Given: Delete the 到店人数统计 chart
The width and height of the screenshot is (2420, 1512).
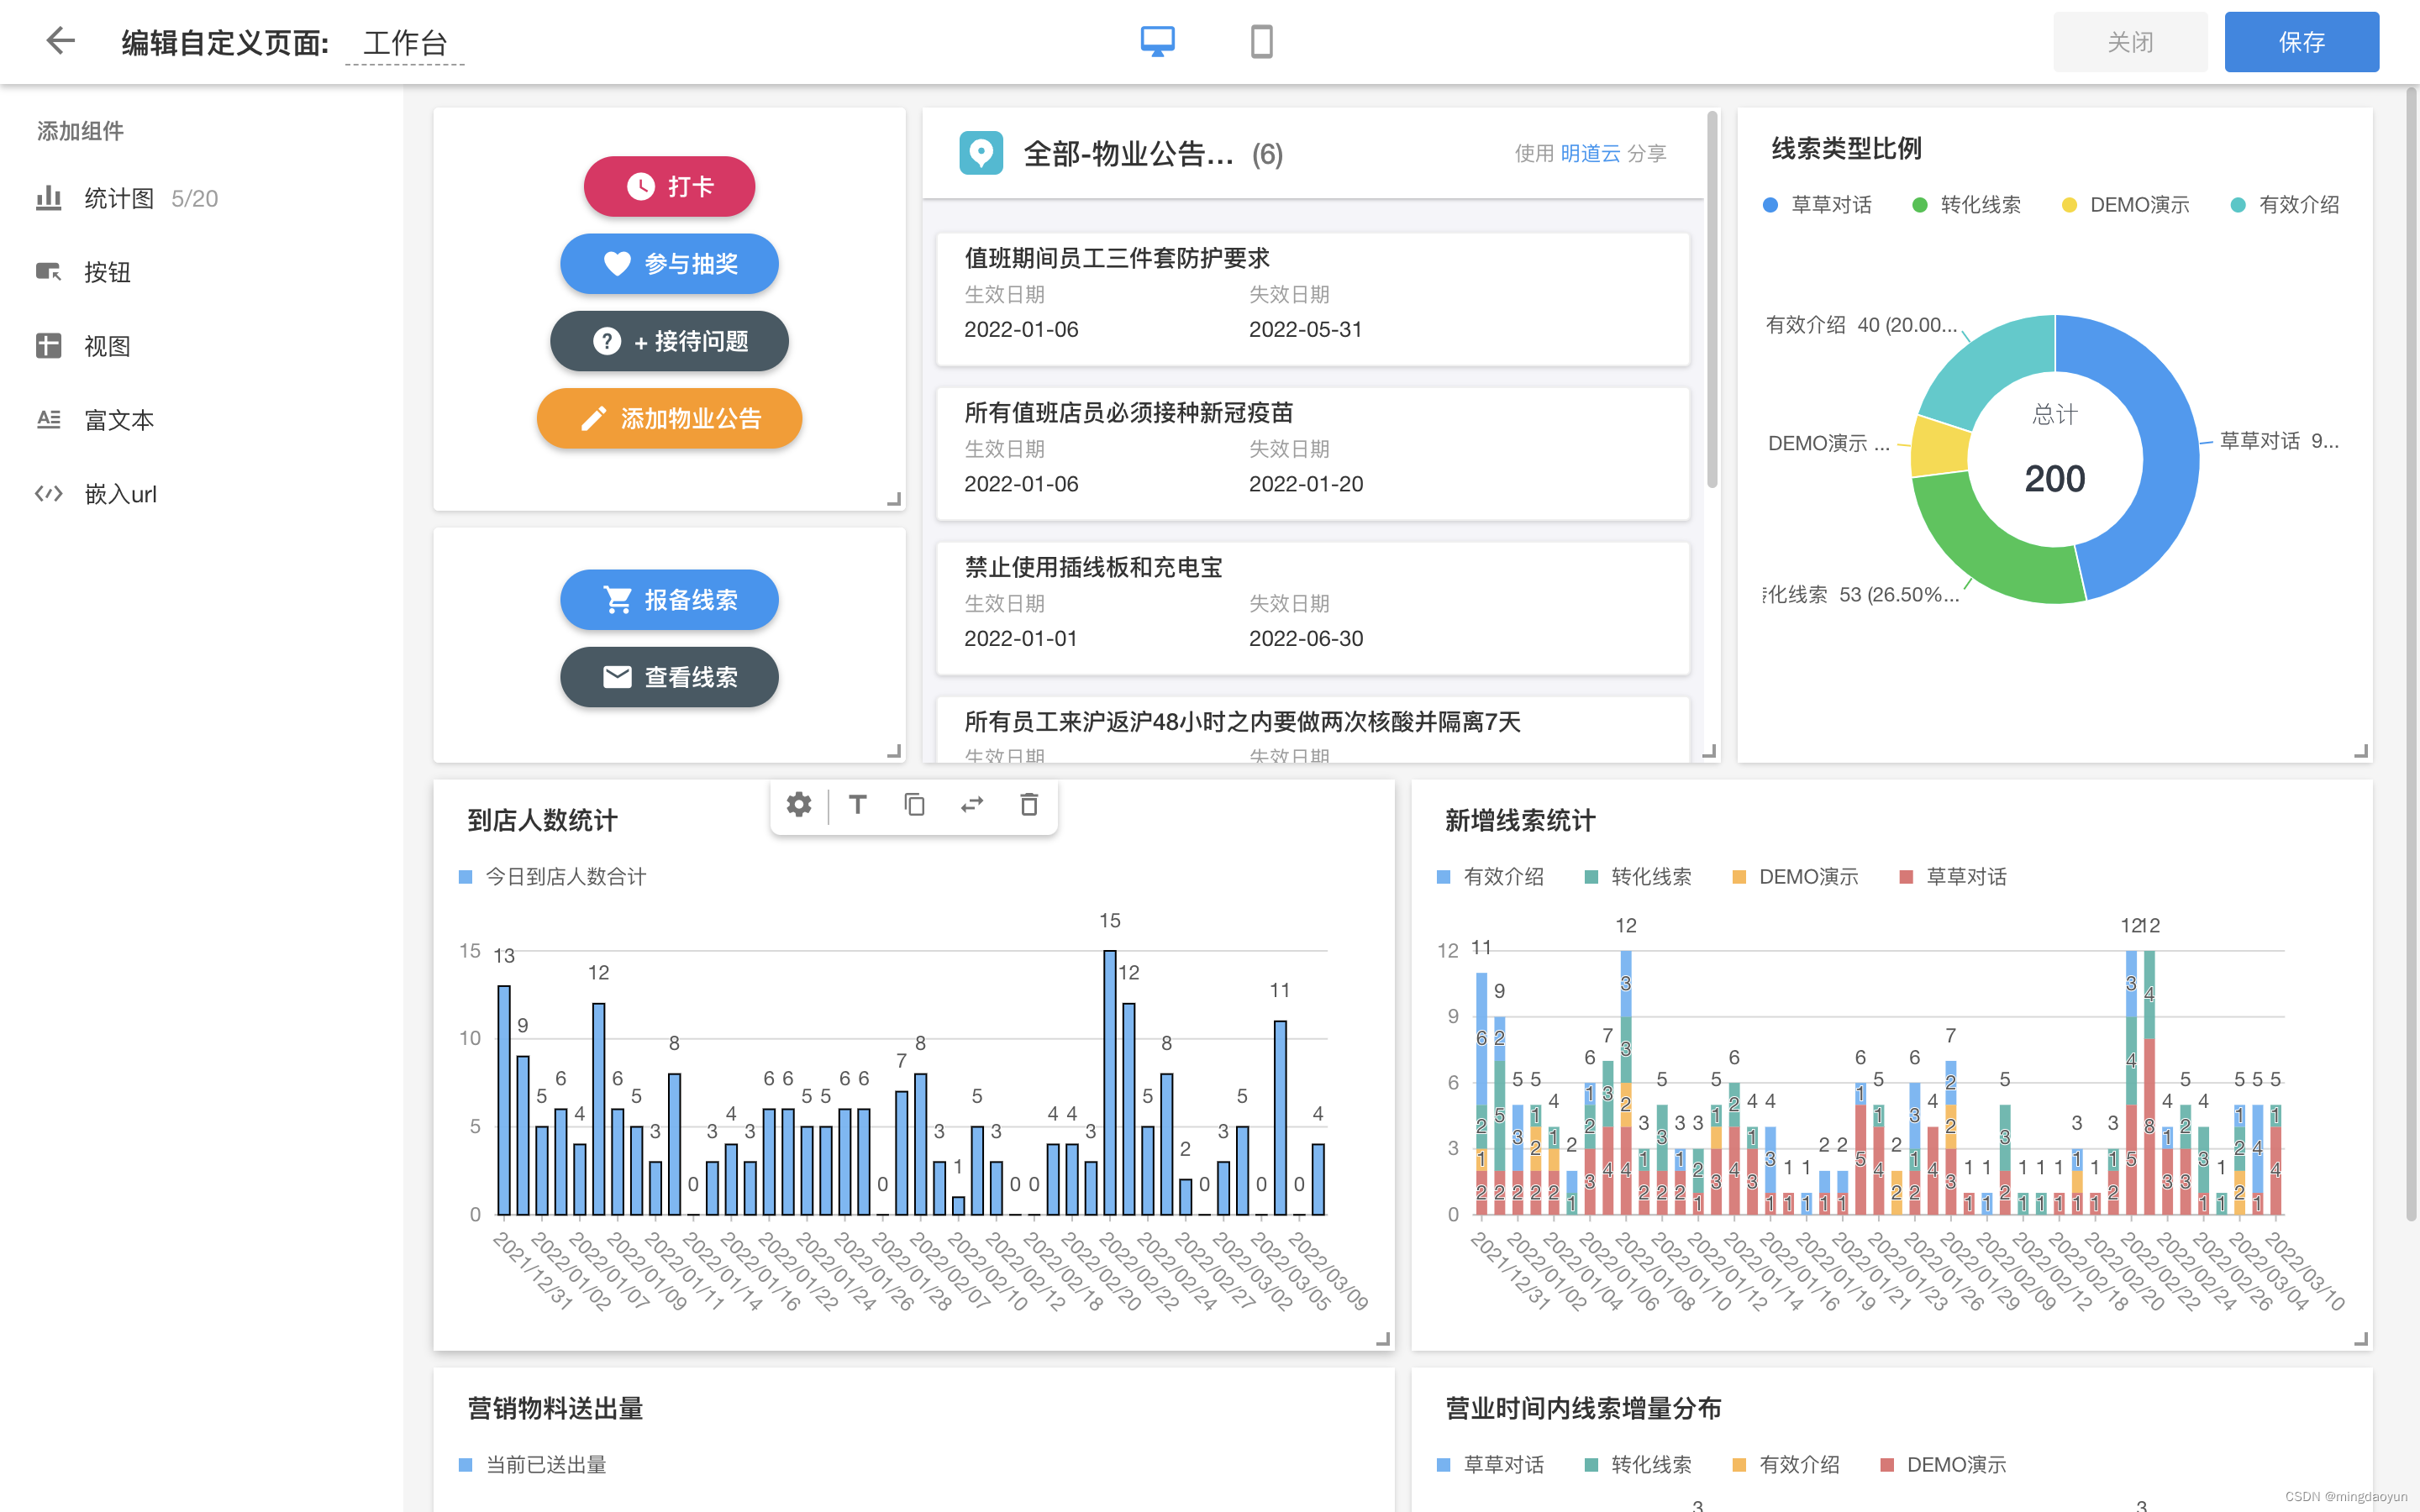Looking at the screenshot, I should [x=1029, y=805].
